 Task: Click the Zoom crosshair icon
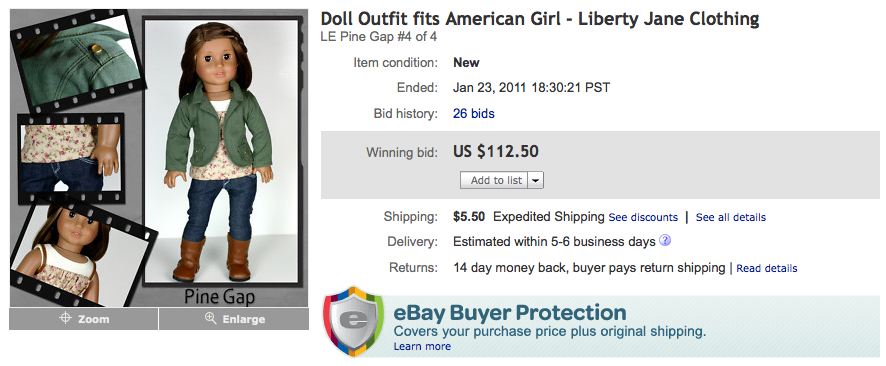click(65, 319)
